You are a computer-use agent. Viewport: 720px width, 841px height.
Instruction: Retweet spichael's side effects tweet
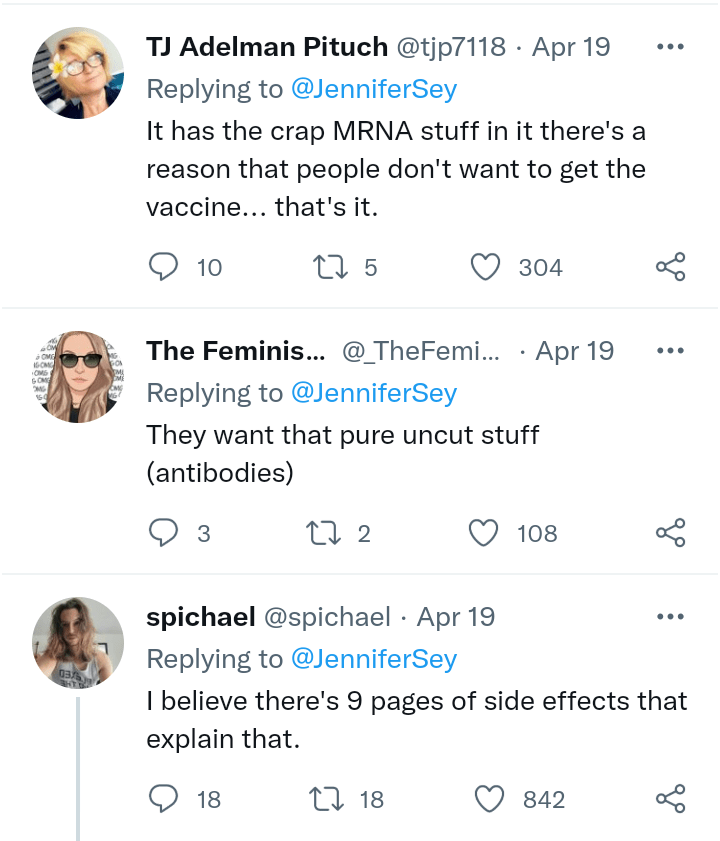(x=327, y=799)
